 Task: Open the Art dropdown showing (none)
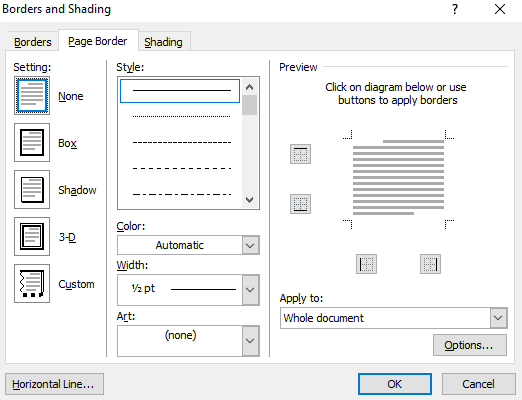pos(188,341)
